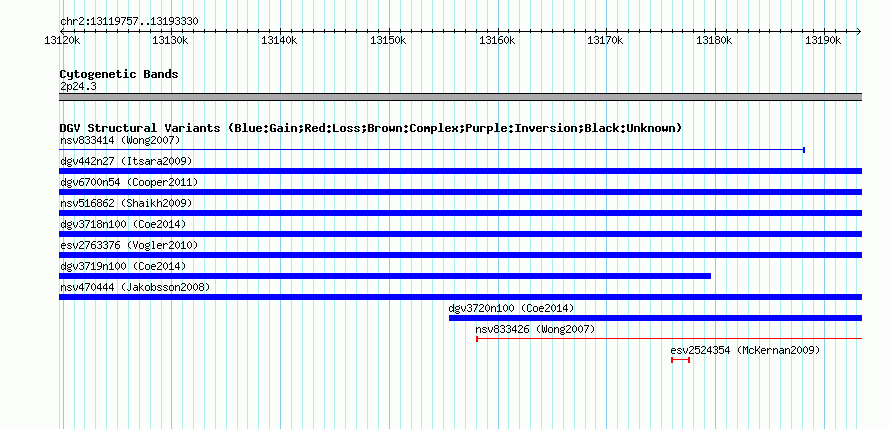Click the 13120k ruler position
The image size is (890, 429).
(x=62, y=40)
